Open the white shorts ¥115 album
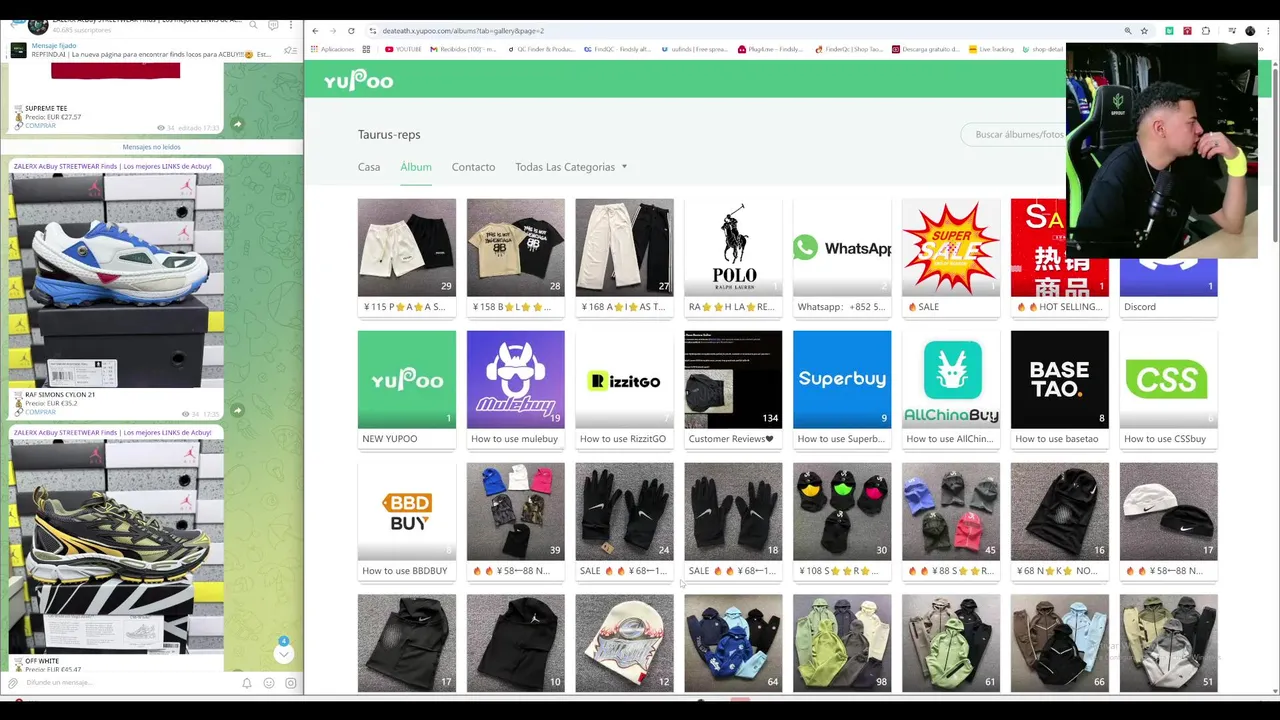1280x720 pixels. [407, 257]
